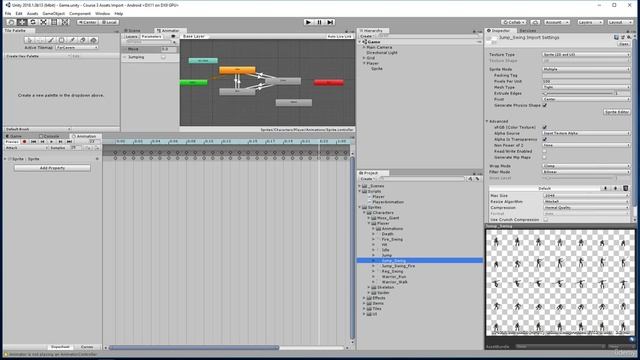Select the Tile Palette eraser tool

tap(83, 40)
